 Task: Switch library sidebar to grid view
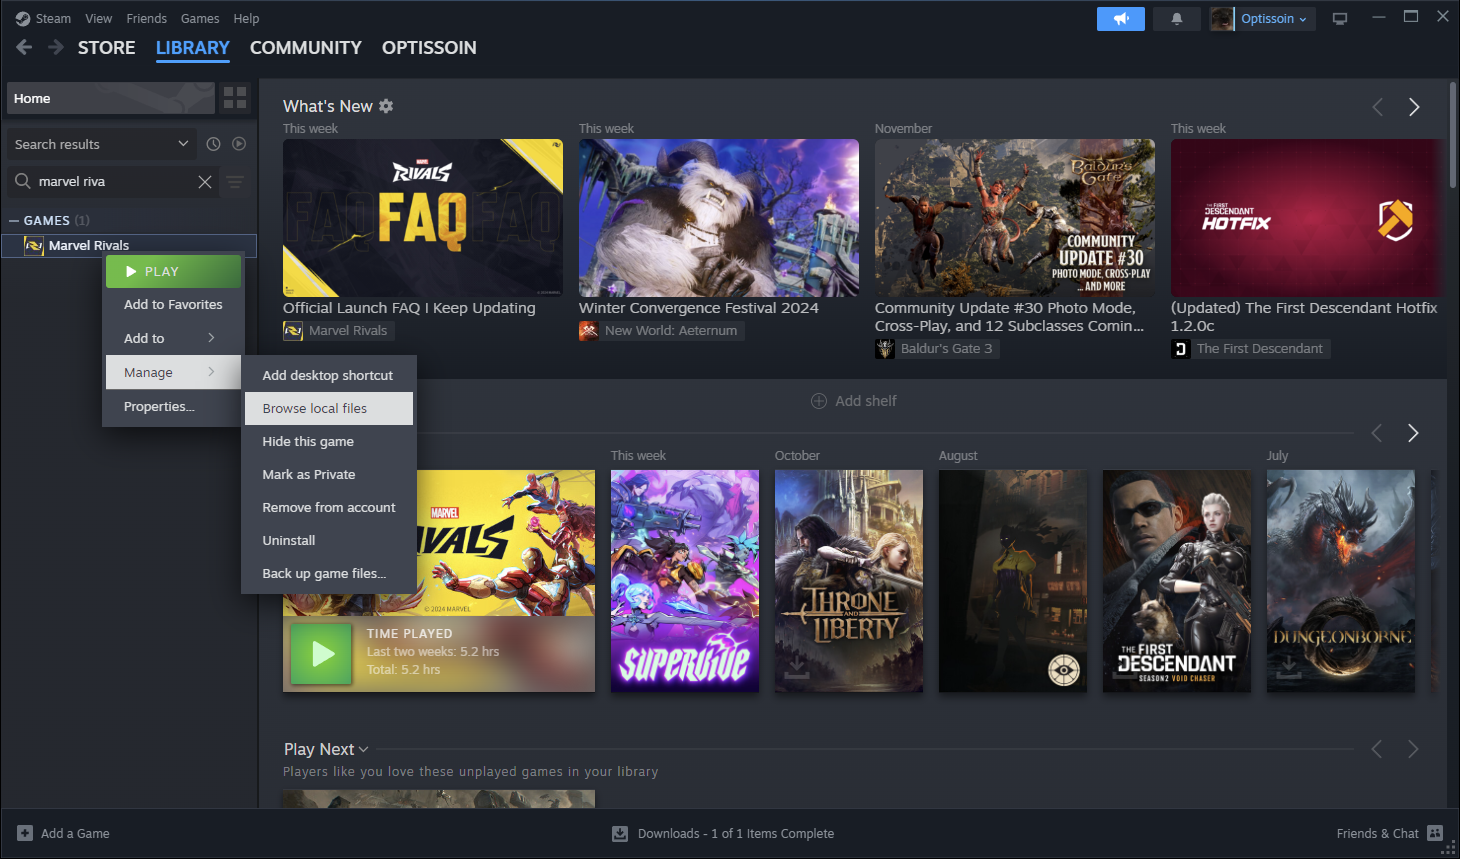[235, 97]
